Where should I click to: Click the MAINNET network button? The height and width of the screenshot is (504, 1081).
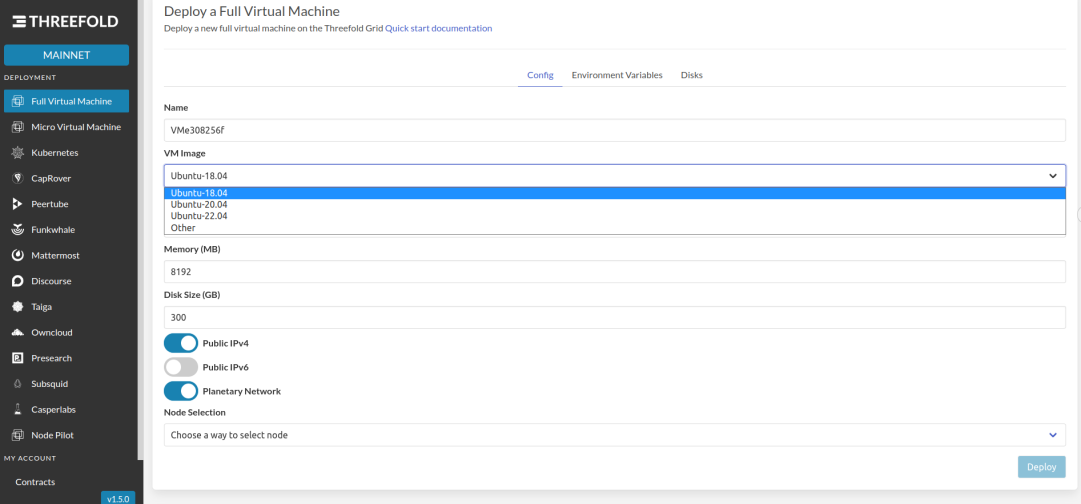[66, 55]
